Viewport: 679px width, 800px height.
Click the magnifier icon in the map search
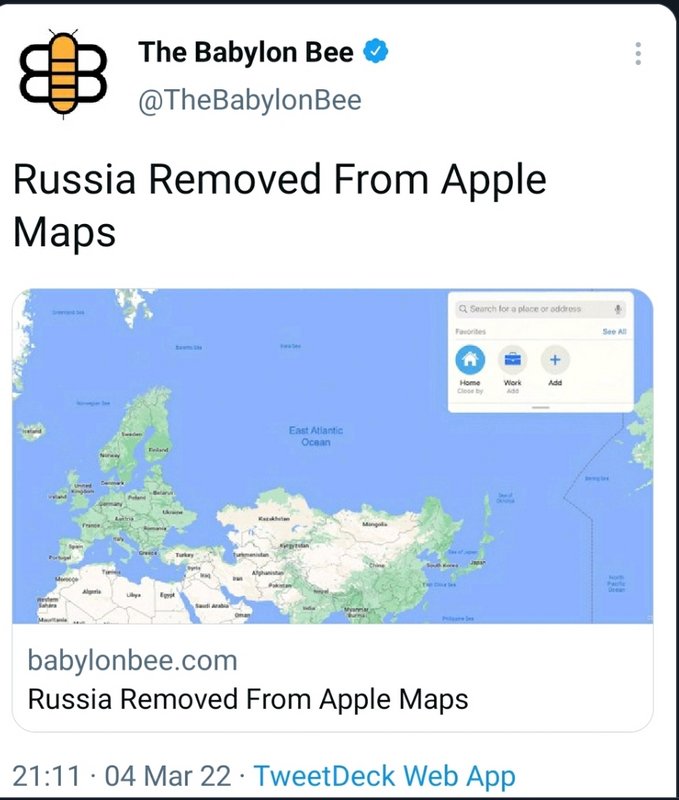(463, 309)
